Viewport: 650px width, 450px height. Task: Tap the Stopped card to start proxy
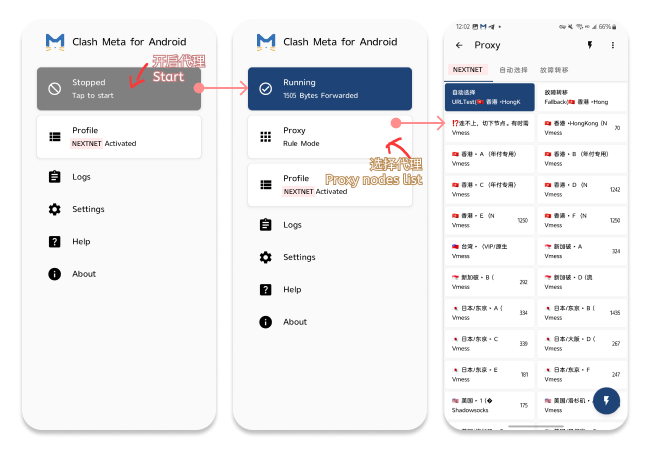point(118,89)
